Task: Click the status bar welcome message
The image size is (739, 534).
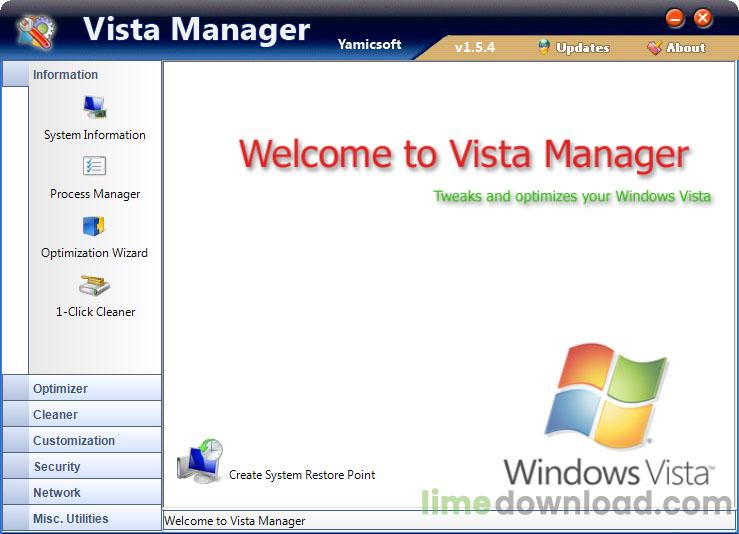Action: coord(235,521)
